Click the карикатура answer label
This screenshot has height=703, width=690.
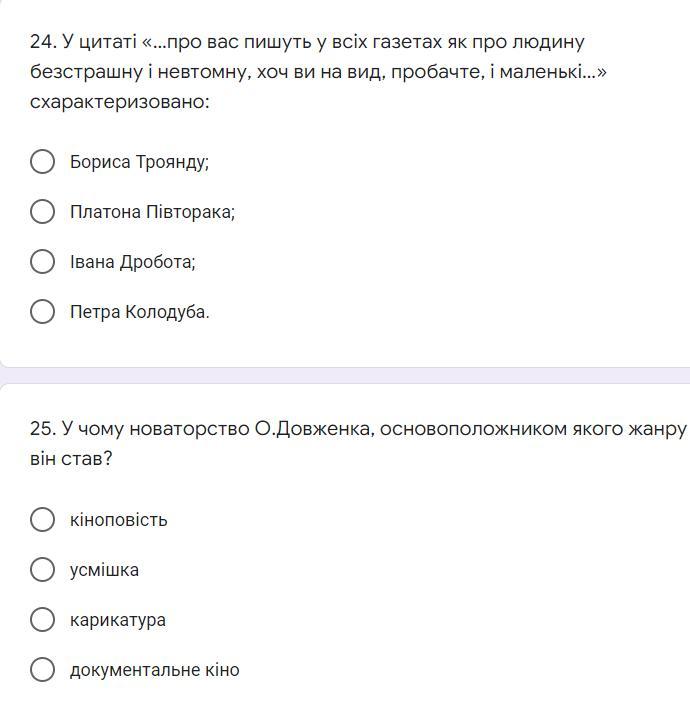coord(117,620)
